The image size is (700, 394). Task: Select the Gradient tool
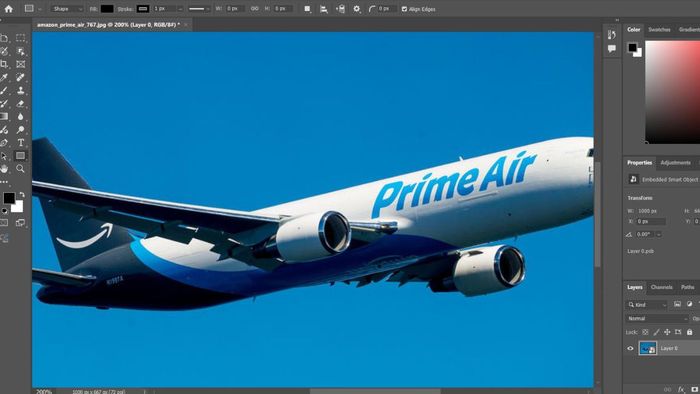pyautogui.click(x=4, y=116)
